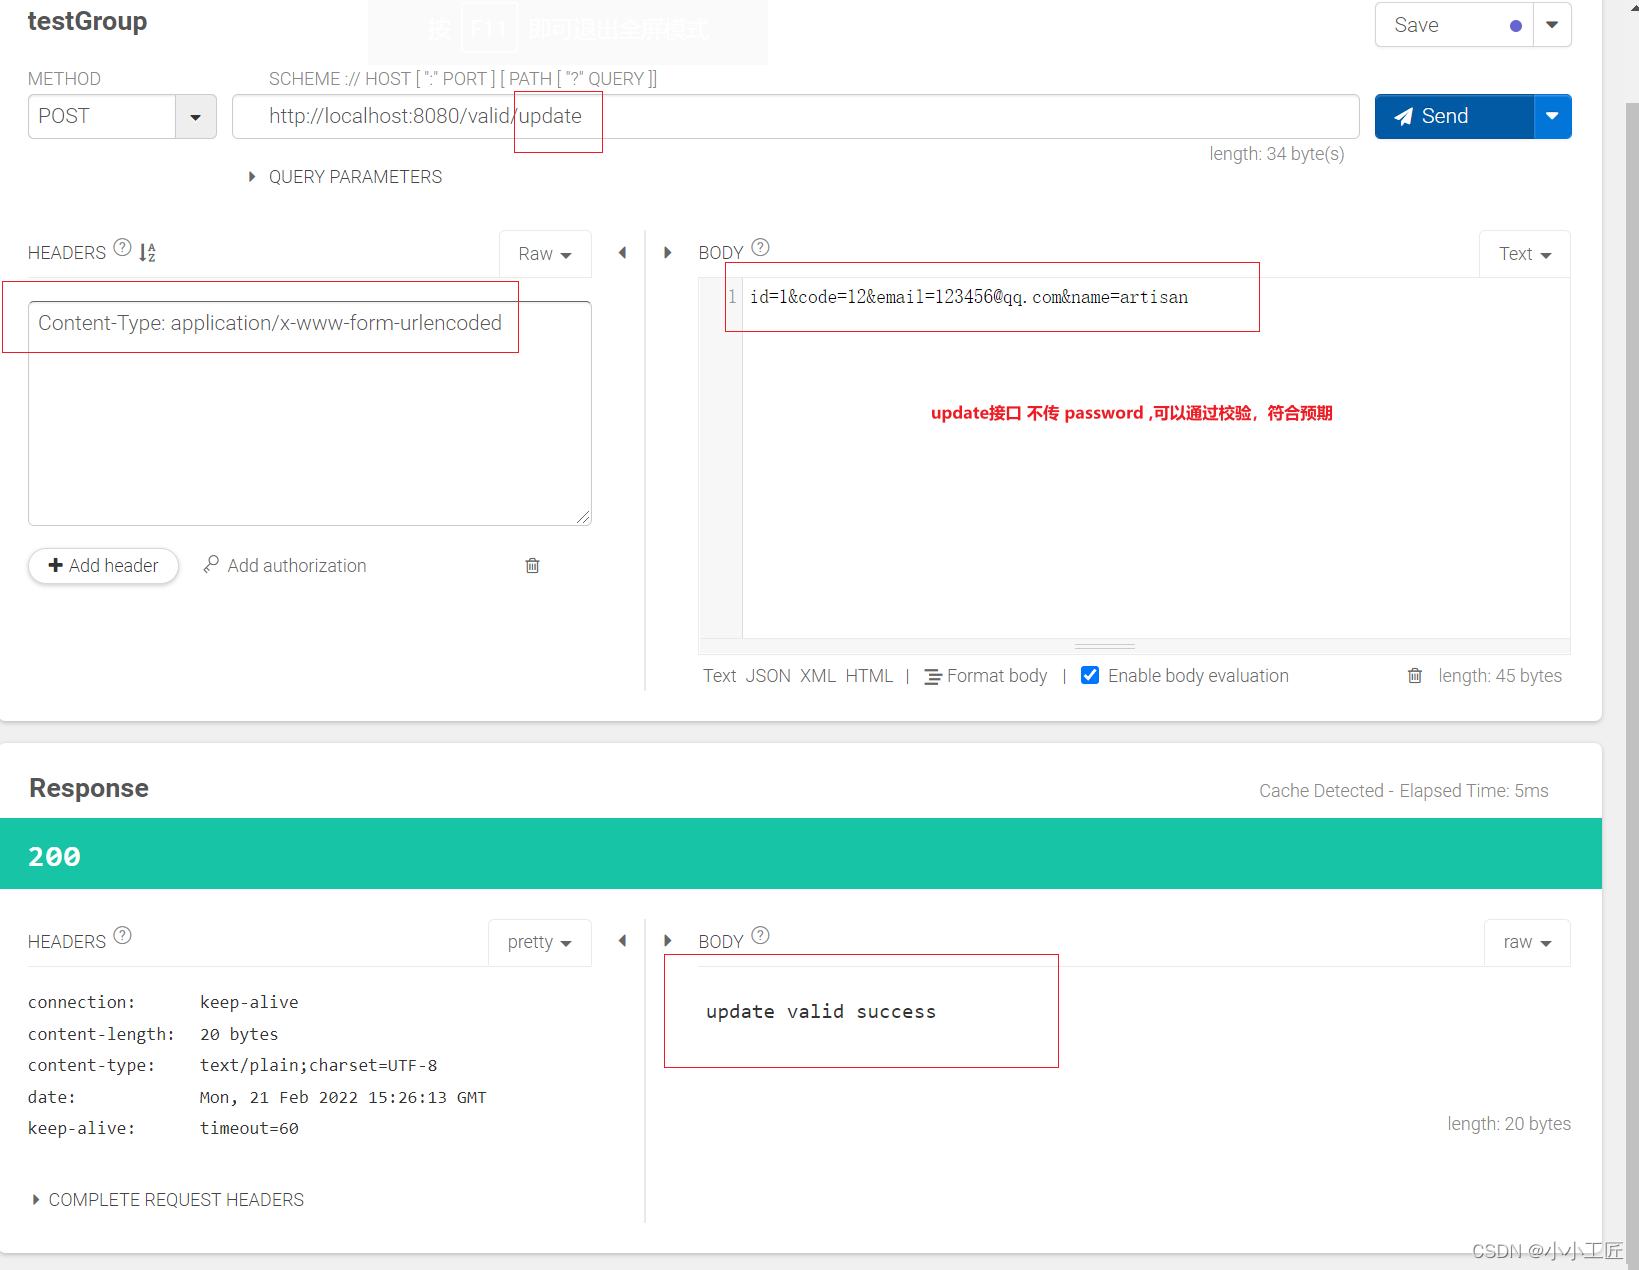Switch body format to XML
Screen dimensions: 1639x1270
pyautogui.click(x=817, y=676)
